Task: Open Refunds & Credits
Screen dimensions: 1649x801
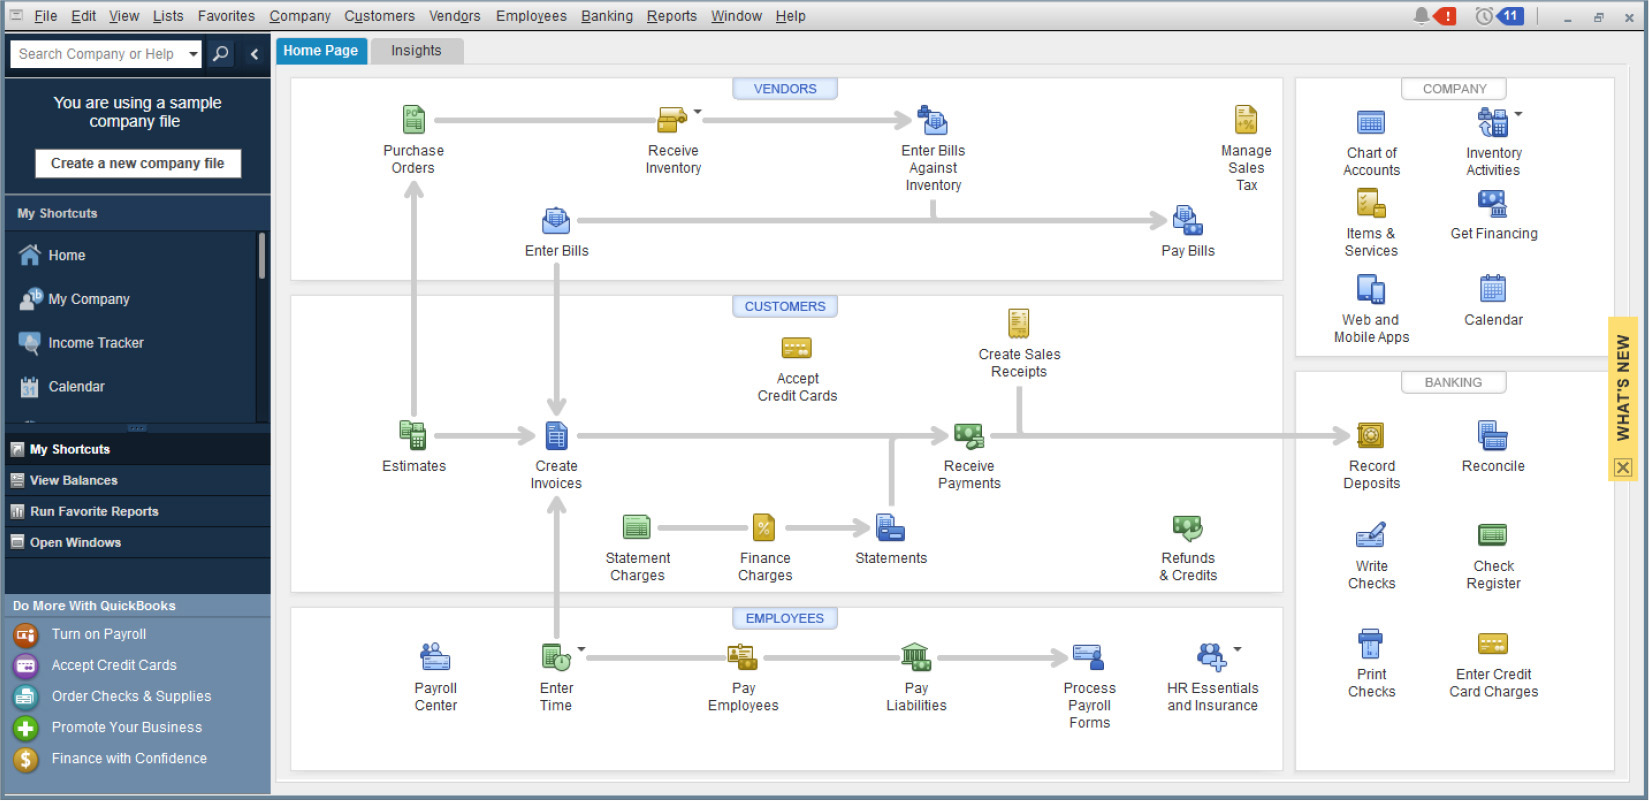Action: [1188, 527]
